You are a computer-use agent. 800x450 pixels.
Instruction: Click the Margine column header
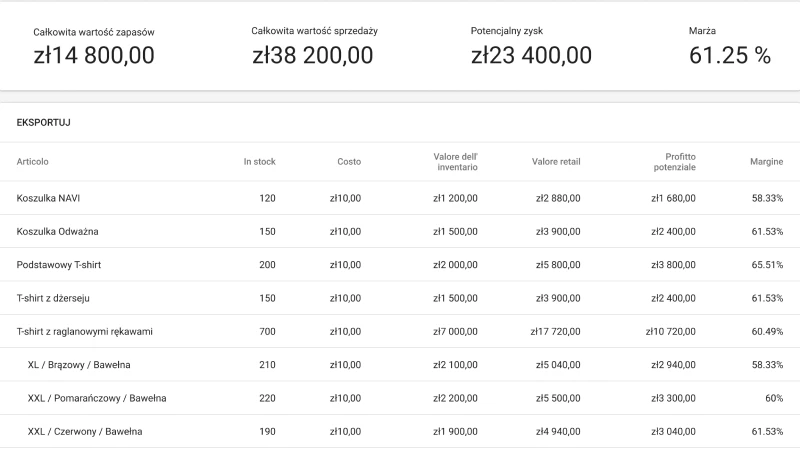(766, 162)
